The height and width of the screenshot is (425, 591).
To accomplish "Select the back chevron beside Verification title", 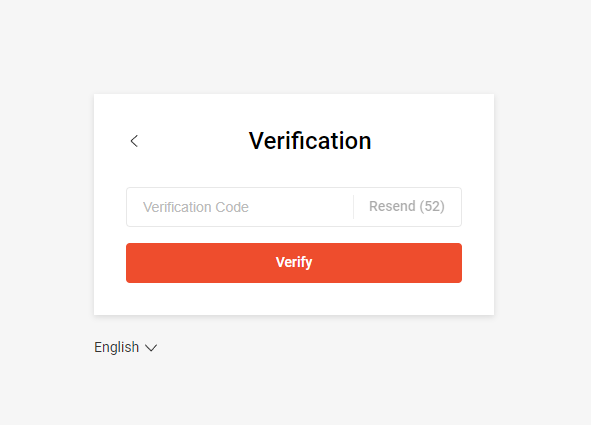I will [134, 141].
